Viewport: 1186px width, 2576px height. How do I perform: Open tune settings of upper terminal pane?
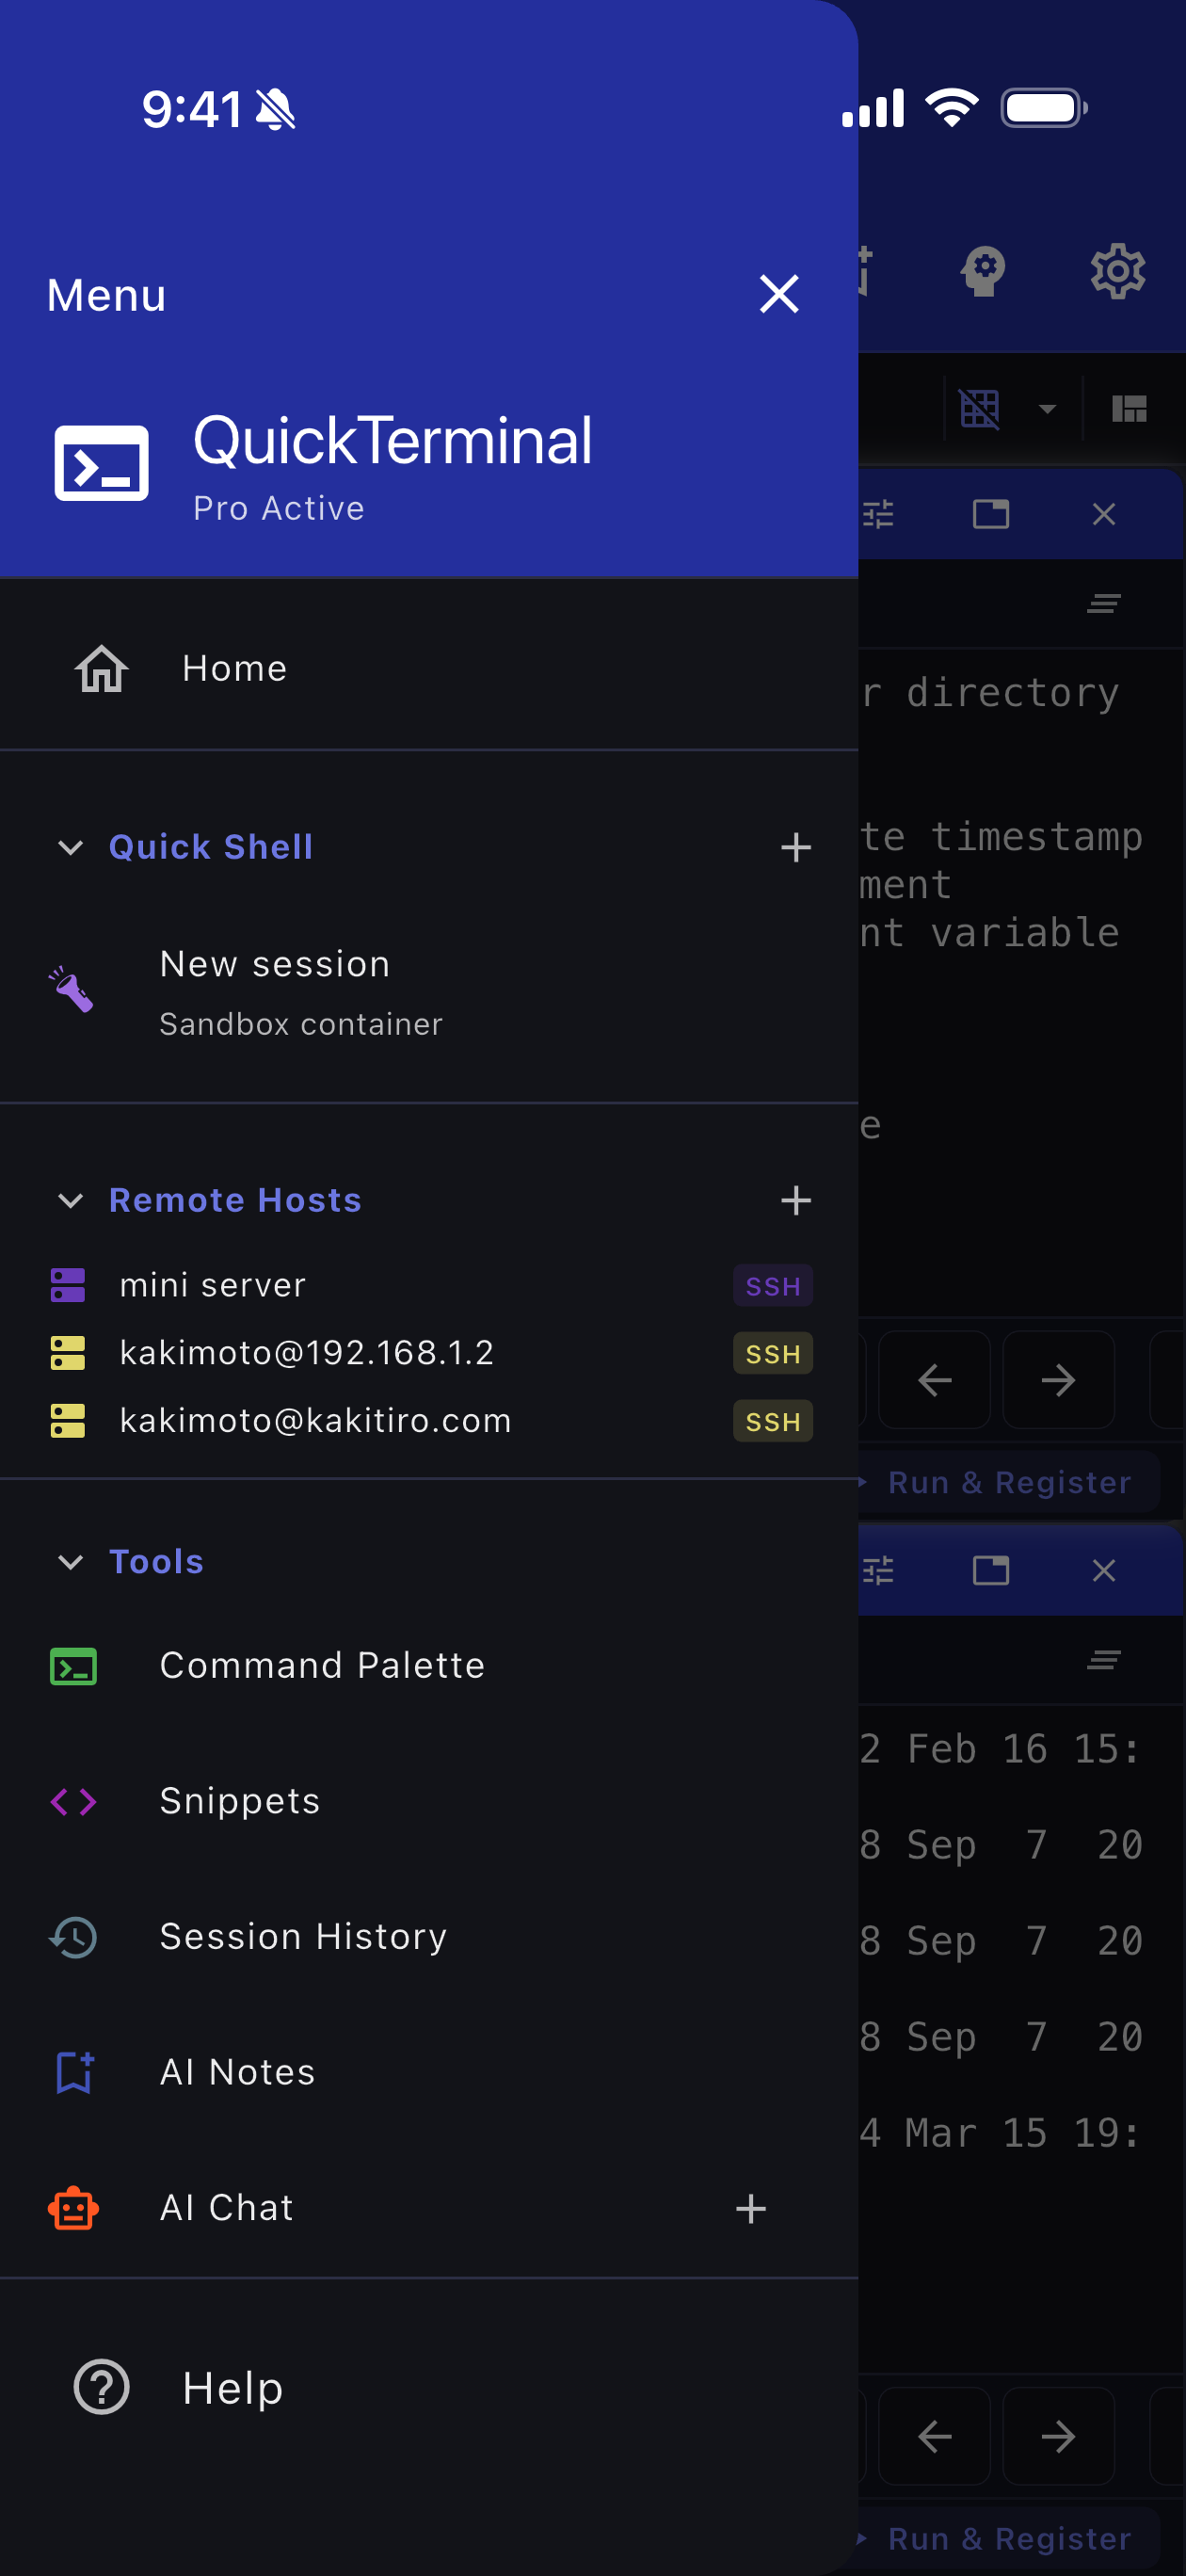point(877,514)
